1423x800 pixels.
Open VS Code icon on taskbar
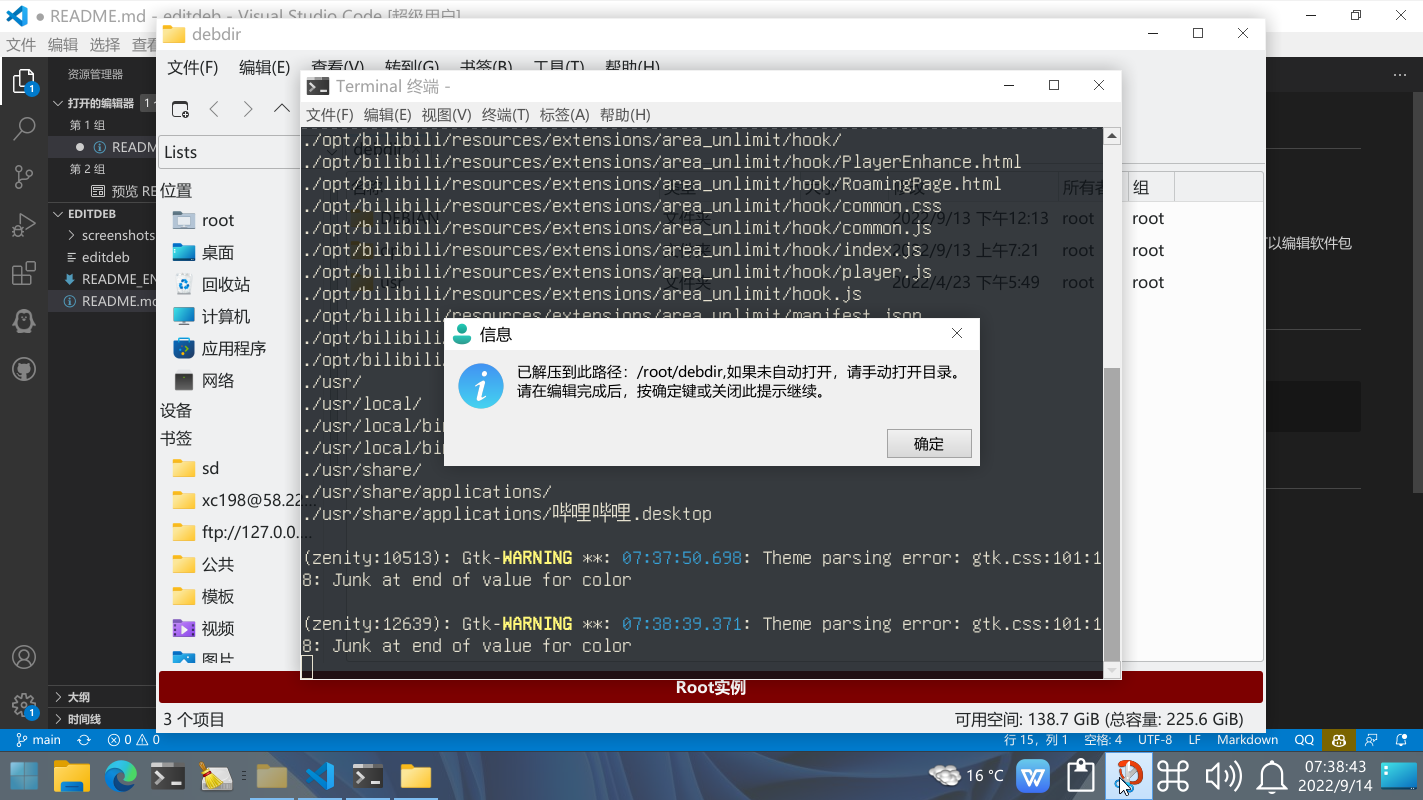tap(319, 775)
